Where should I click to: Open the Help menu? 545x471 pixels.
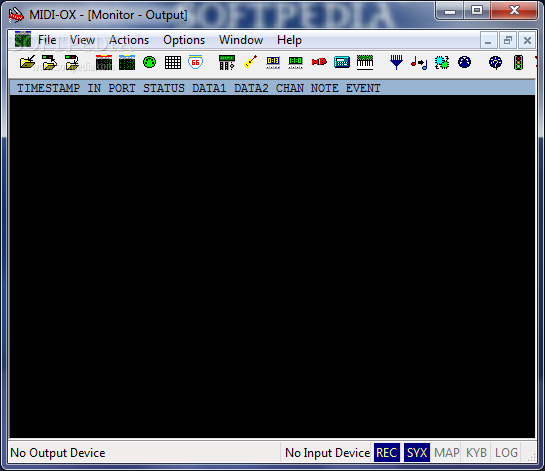(x=289, y=40)
